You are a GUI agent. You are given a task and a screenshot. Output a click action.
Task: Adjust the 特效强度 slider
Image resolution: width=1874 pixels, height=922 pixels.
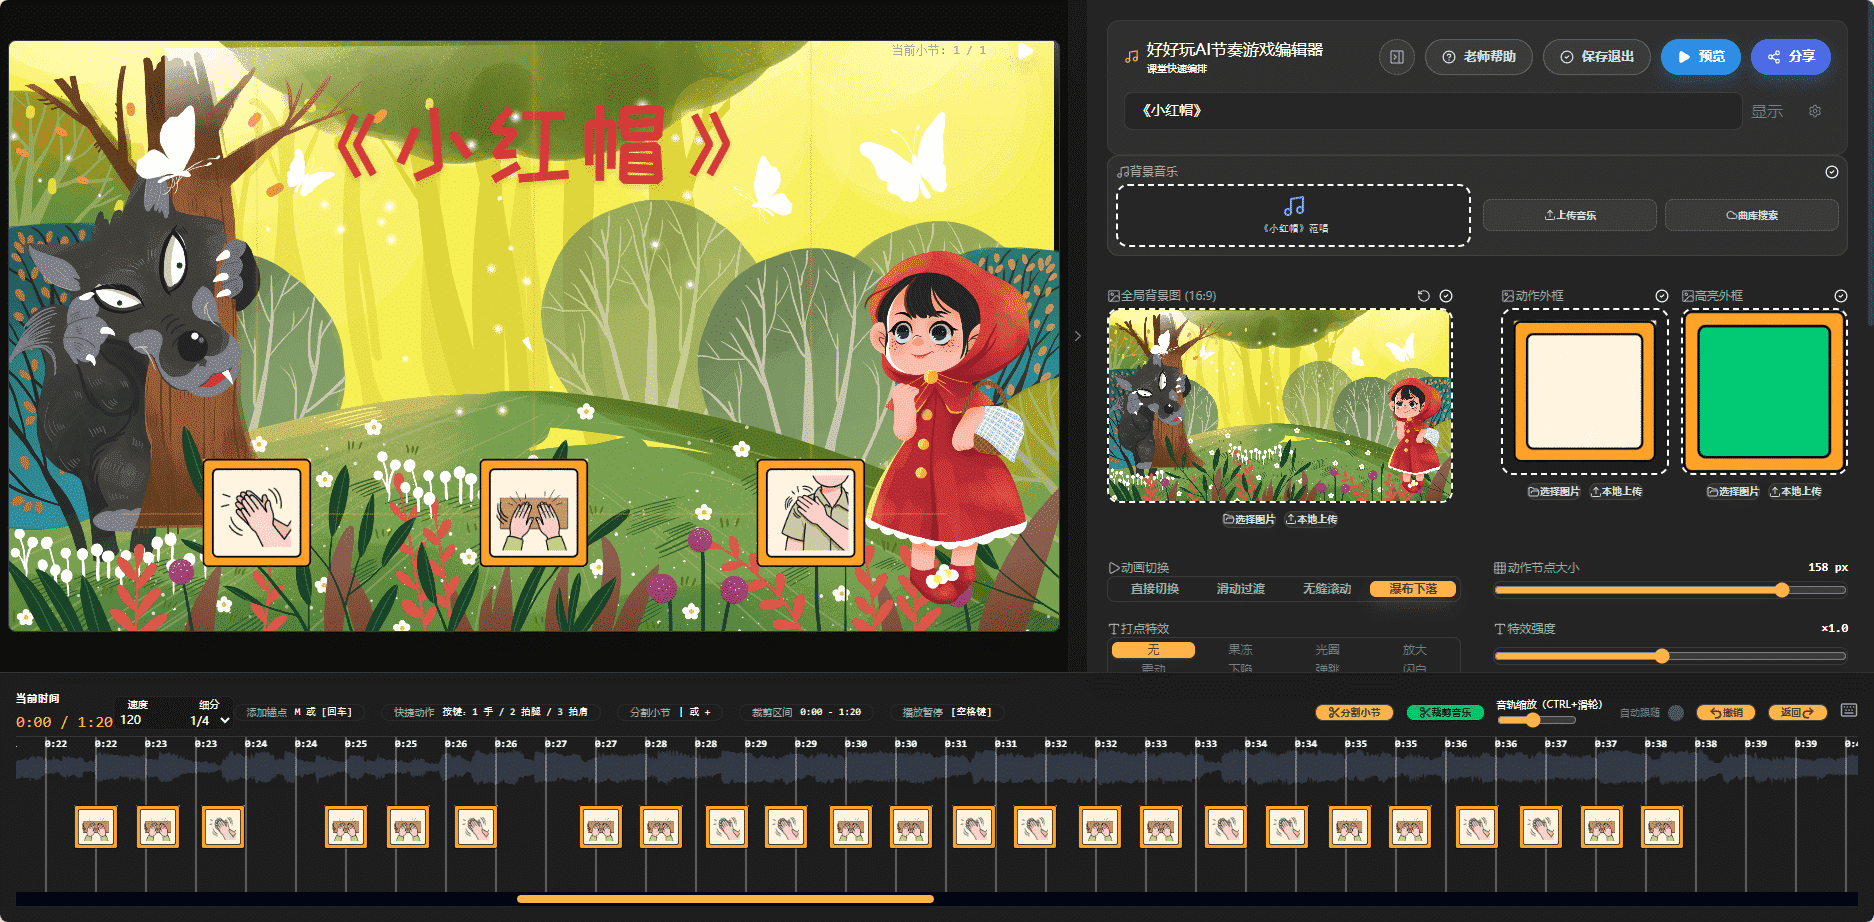pyautogui.click(x=1670, y=656)
